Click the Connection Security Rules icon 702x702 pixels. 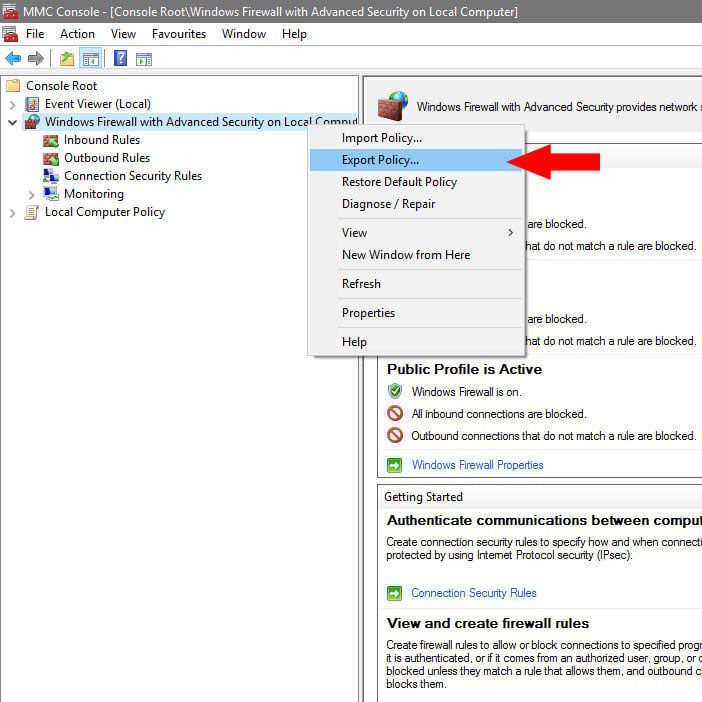tap(51, 176)
